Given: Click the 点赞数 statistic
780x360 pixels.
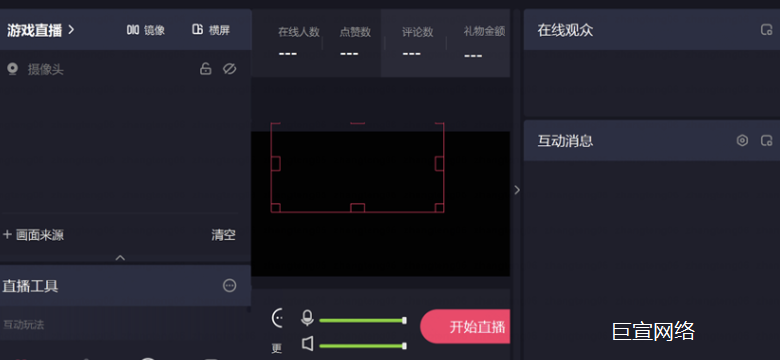Looking at the screenshot, I should point(355,42).
